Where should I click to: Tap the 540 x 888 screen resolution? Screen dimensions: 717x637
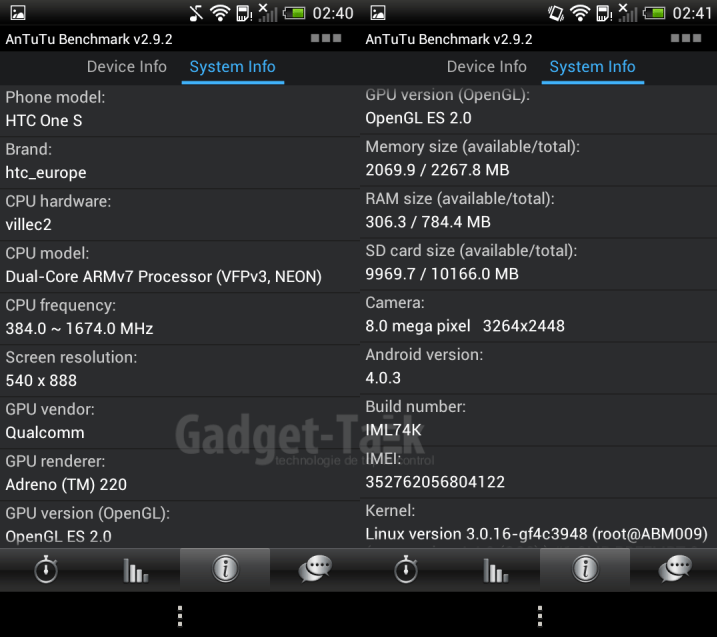41,380
